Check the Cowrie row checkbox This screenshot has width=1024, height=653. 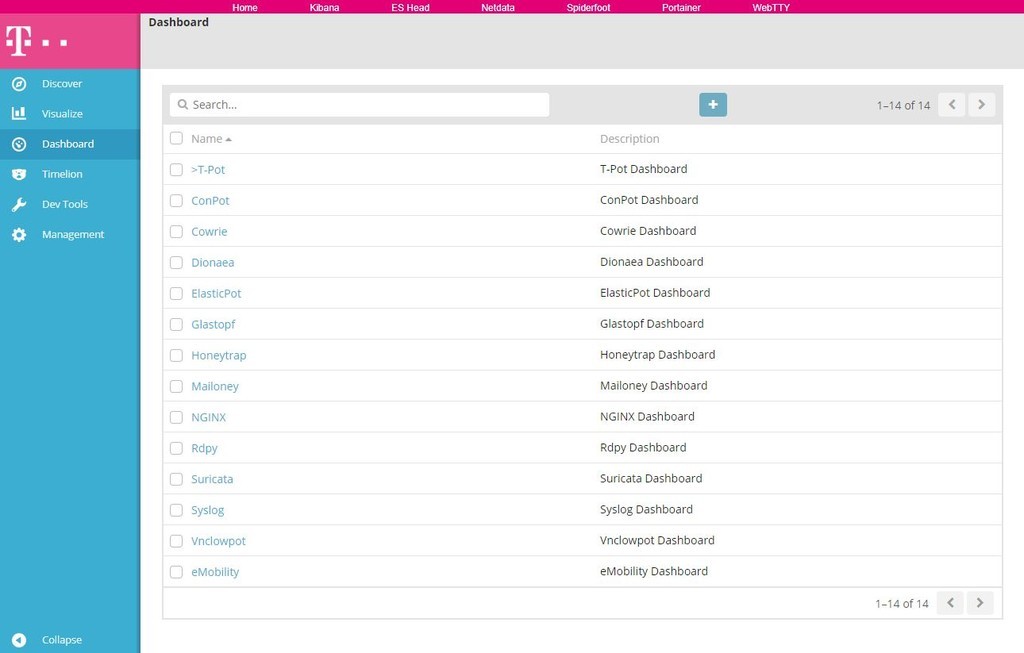176,232
